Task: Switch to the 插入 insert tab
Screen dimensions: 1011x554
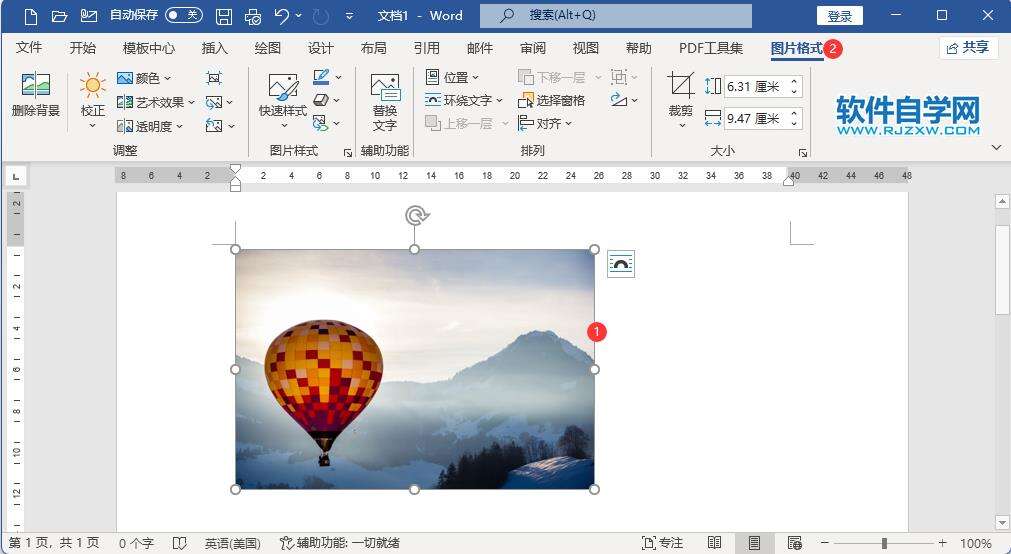Action: point(215,48)
